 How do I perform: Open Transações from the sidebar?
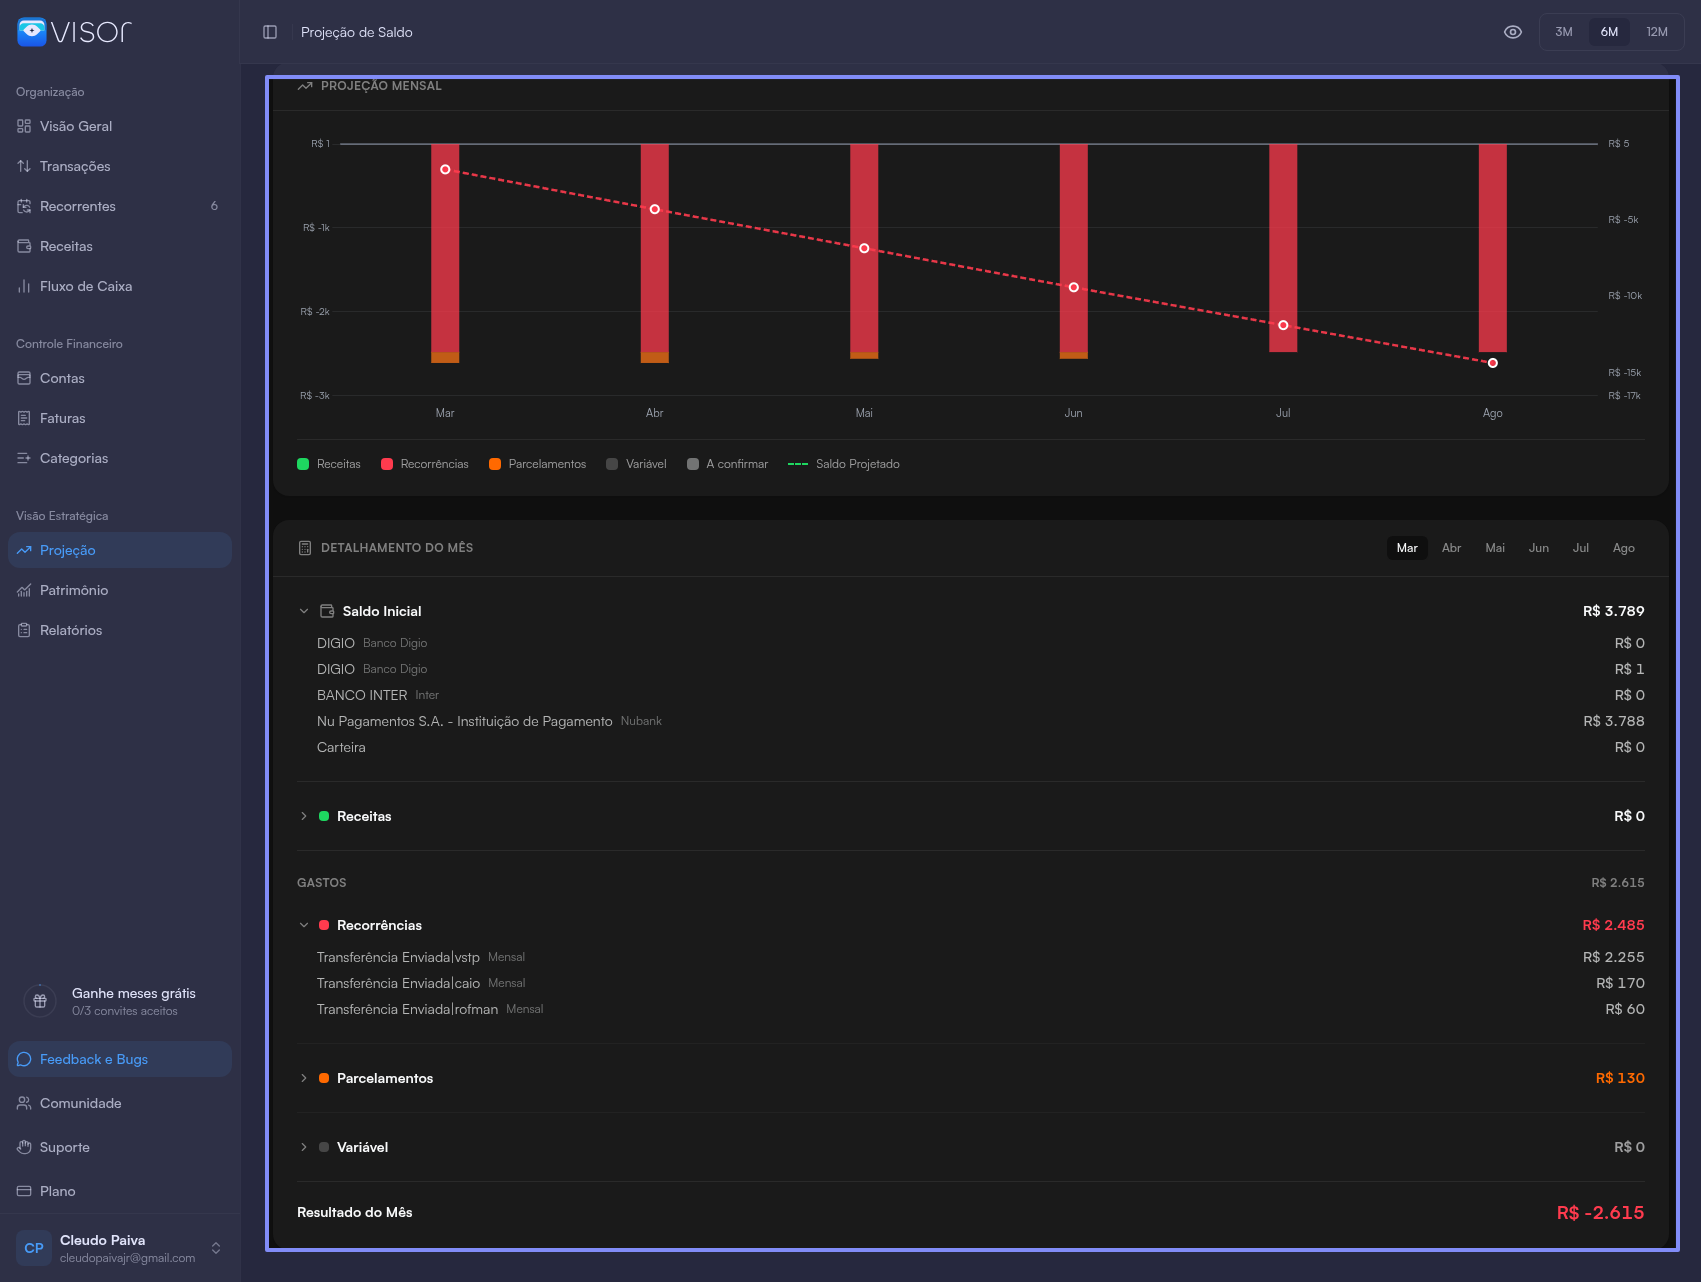pyautogui.click(x=75, y=166)
